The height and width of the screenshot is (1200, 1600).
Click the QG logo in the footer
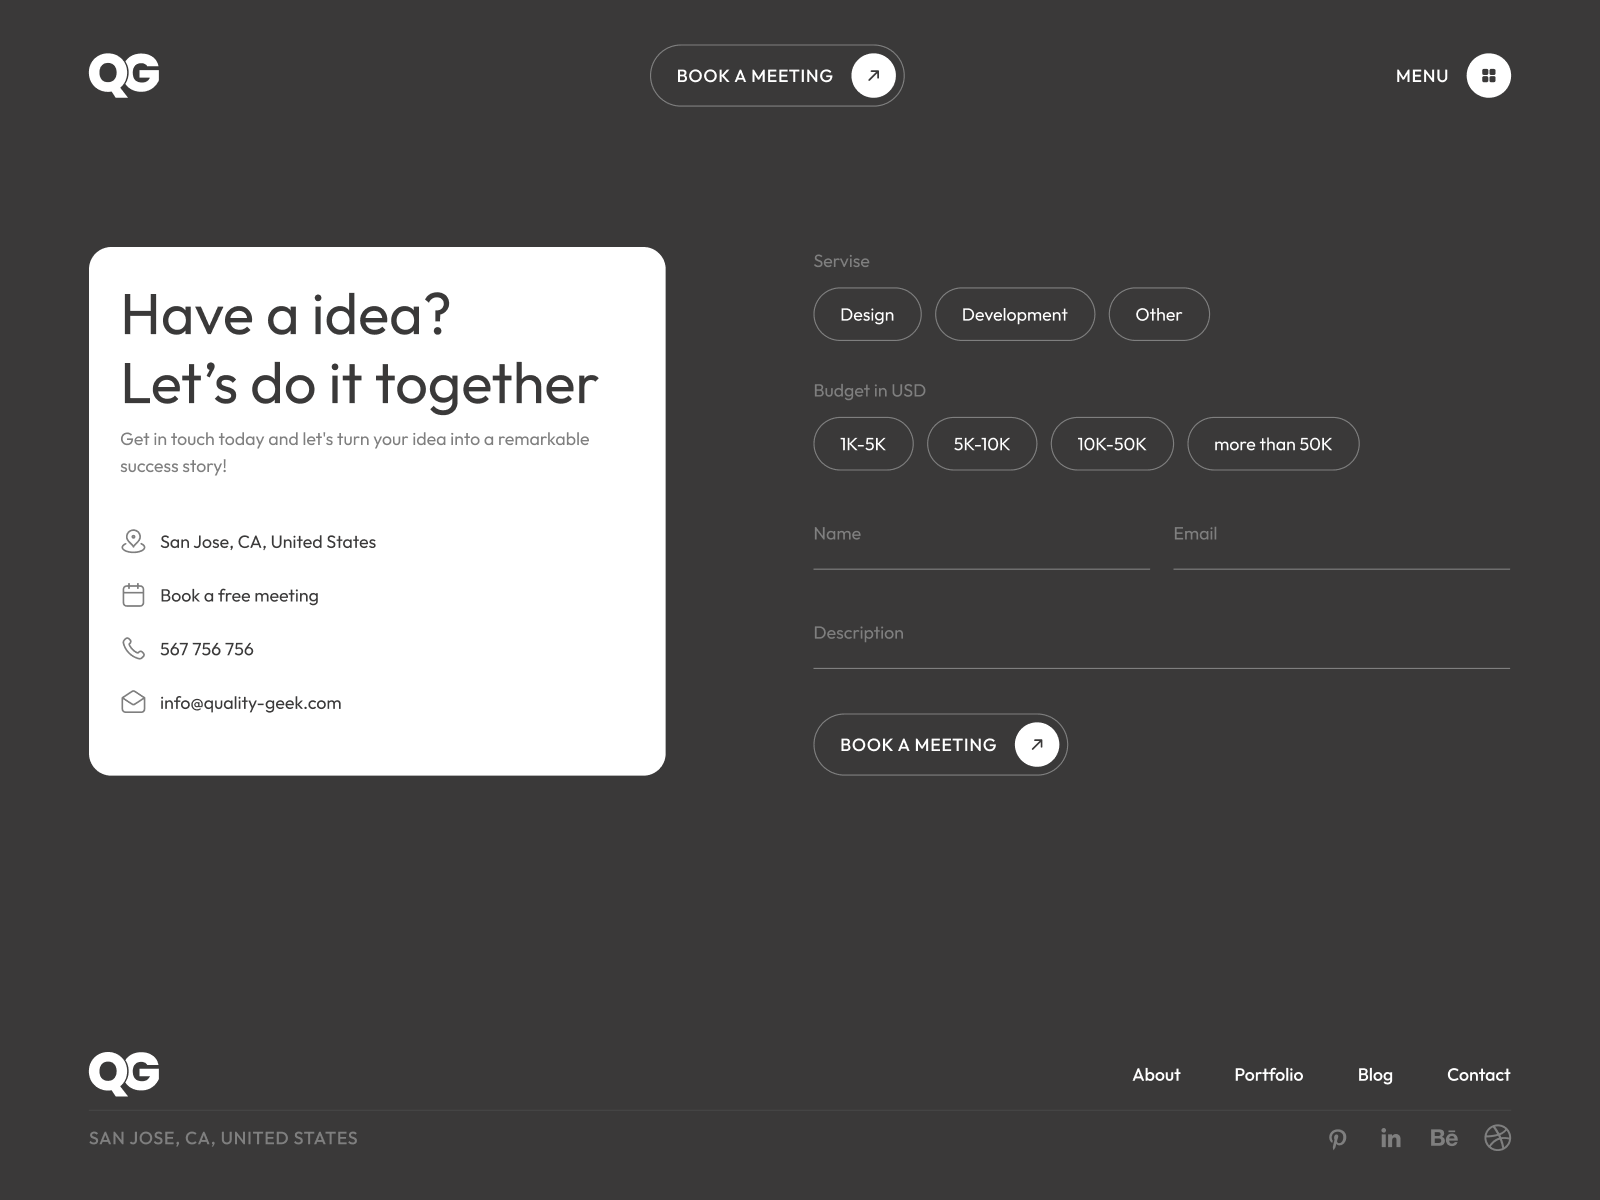point(124,1074)
